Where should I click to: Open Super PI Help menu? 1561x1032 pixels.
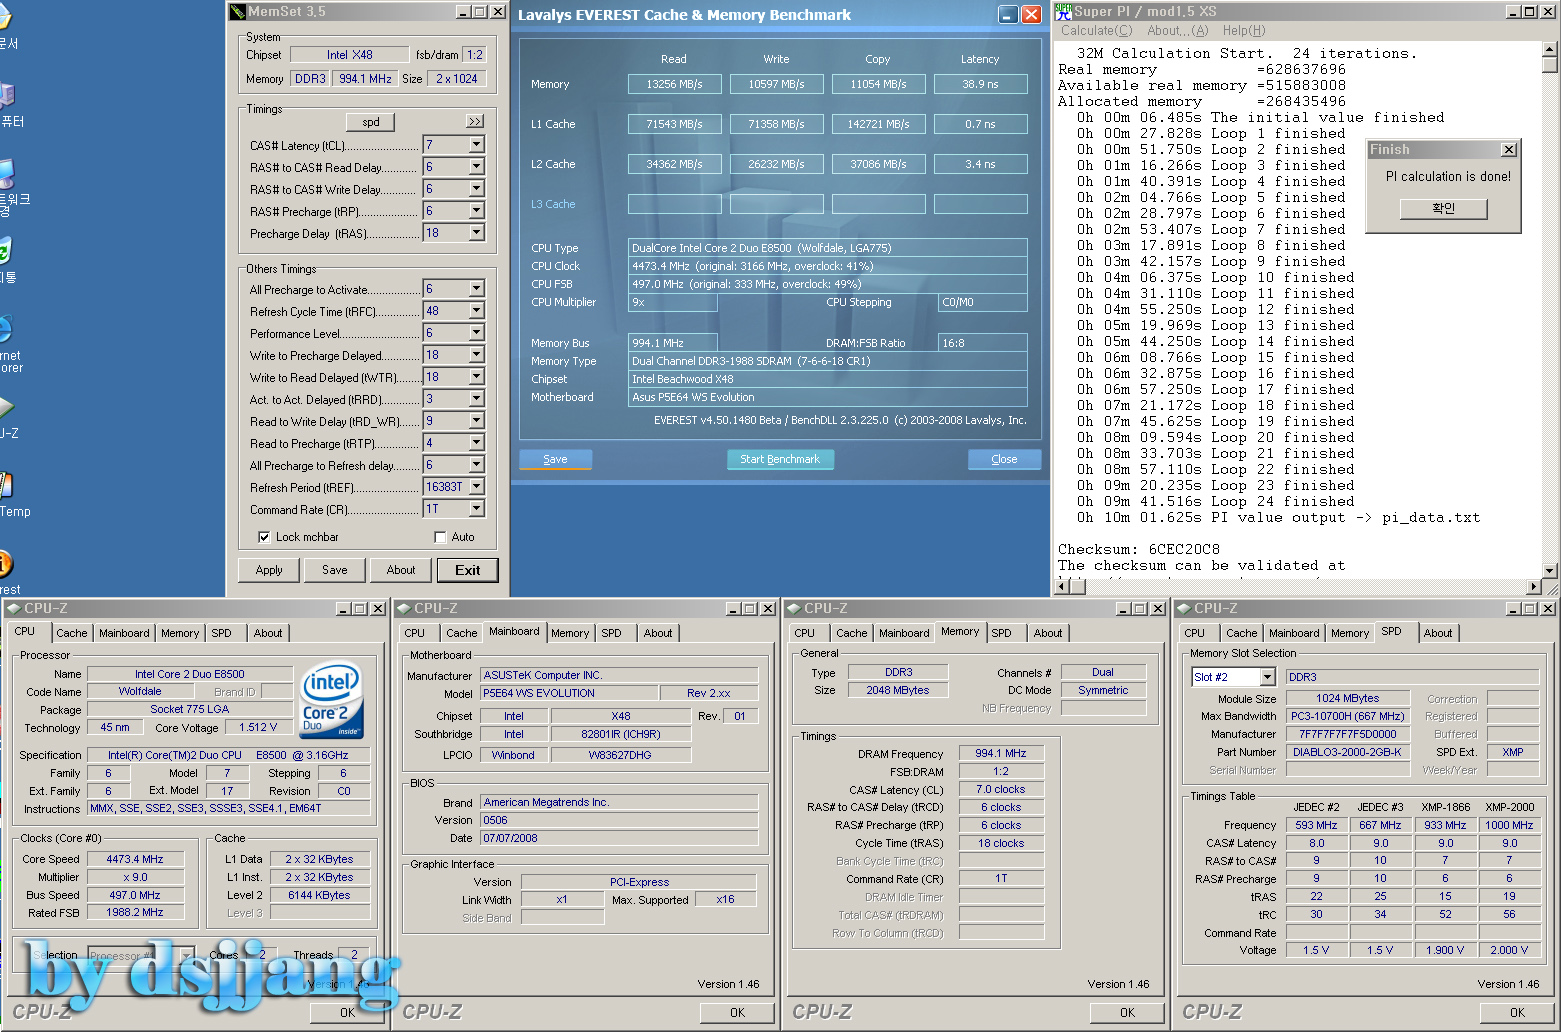pyautogui.click(x=1244, y=31)
